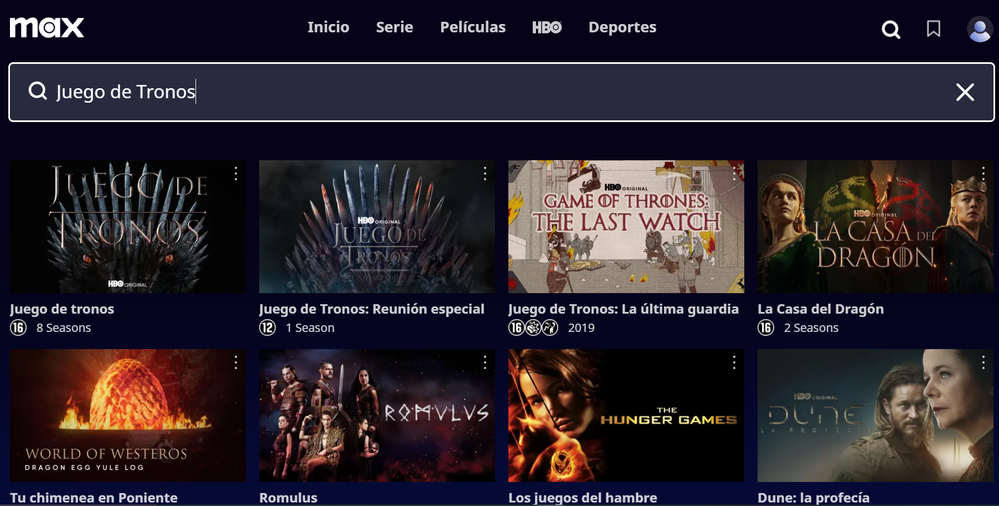Viewport: 999px width, 506px height.
Task: Click age rating 16 badge under Juego de tronos
Action: click(18, 328)
